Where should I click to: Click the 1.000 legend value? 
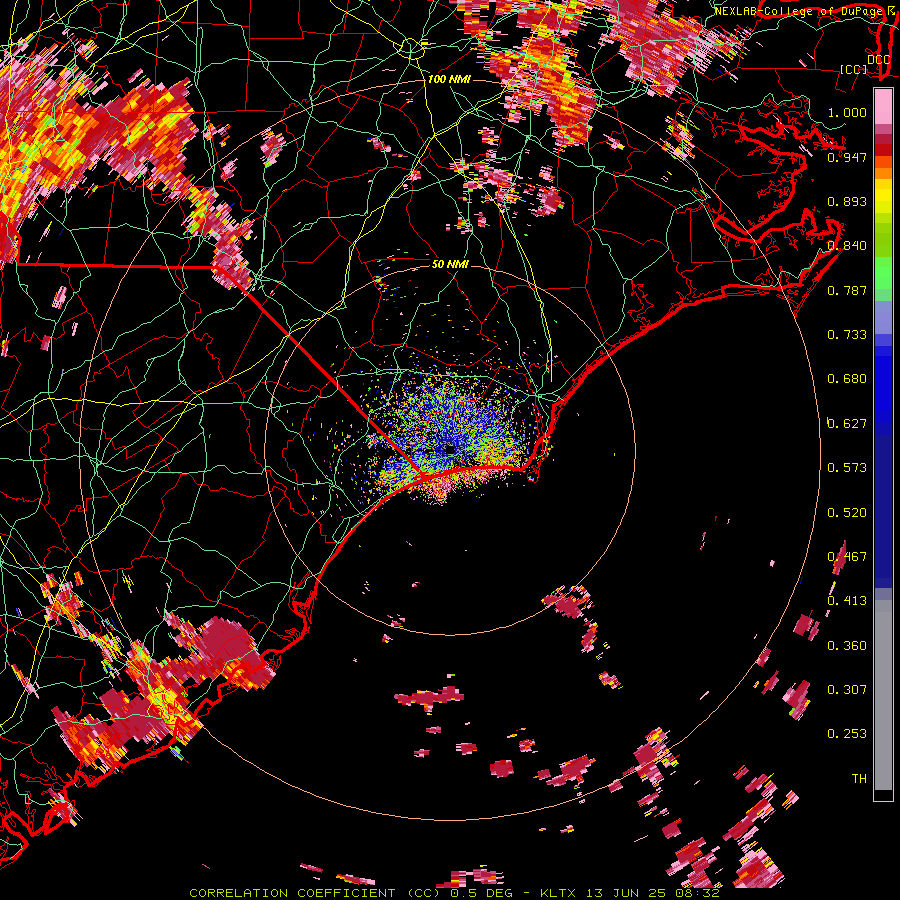point(847,112)
